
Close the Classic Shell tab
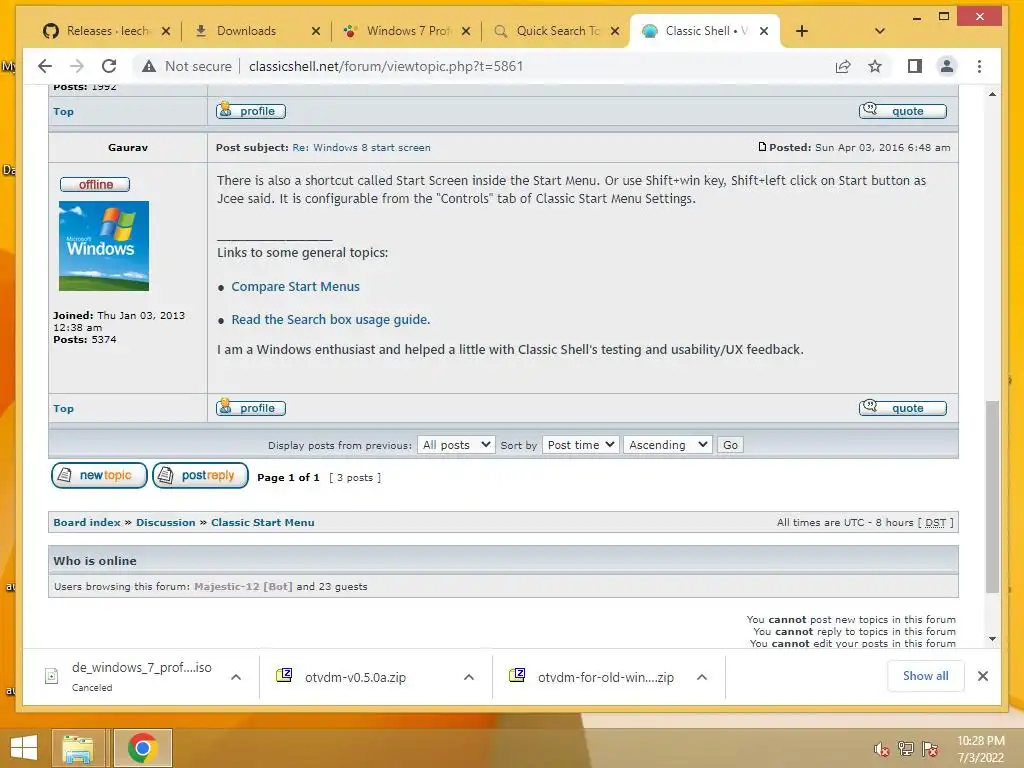(764, 31)
